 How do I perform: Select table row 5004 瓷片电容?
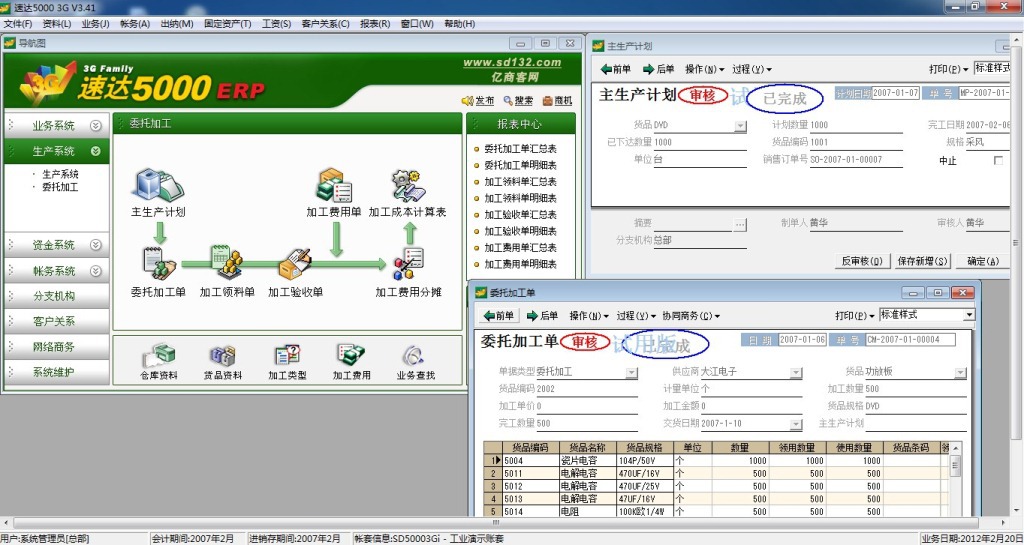715,461
